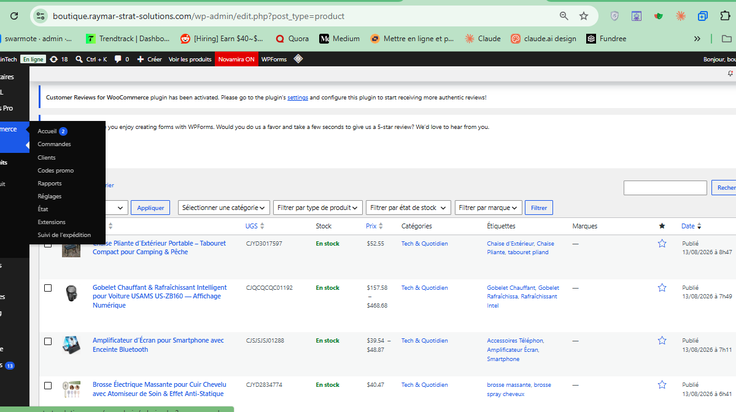Click Créer in the admin bar
736x412 pixels.
149,59
